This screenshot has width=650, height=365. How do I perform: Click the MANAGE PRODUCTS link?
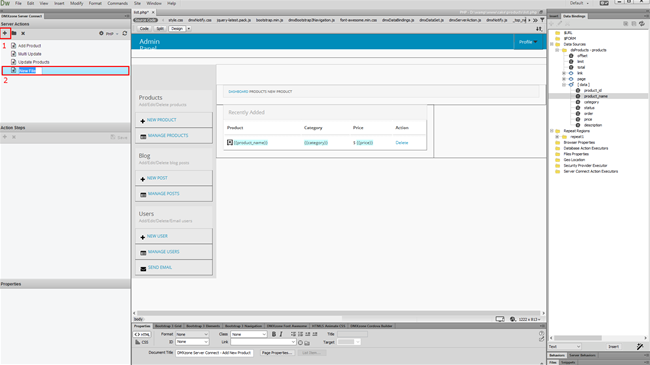tap(168, 136)
